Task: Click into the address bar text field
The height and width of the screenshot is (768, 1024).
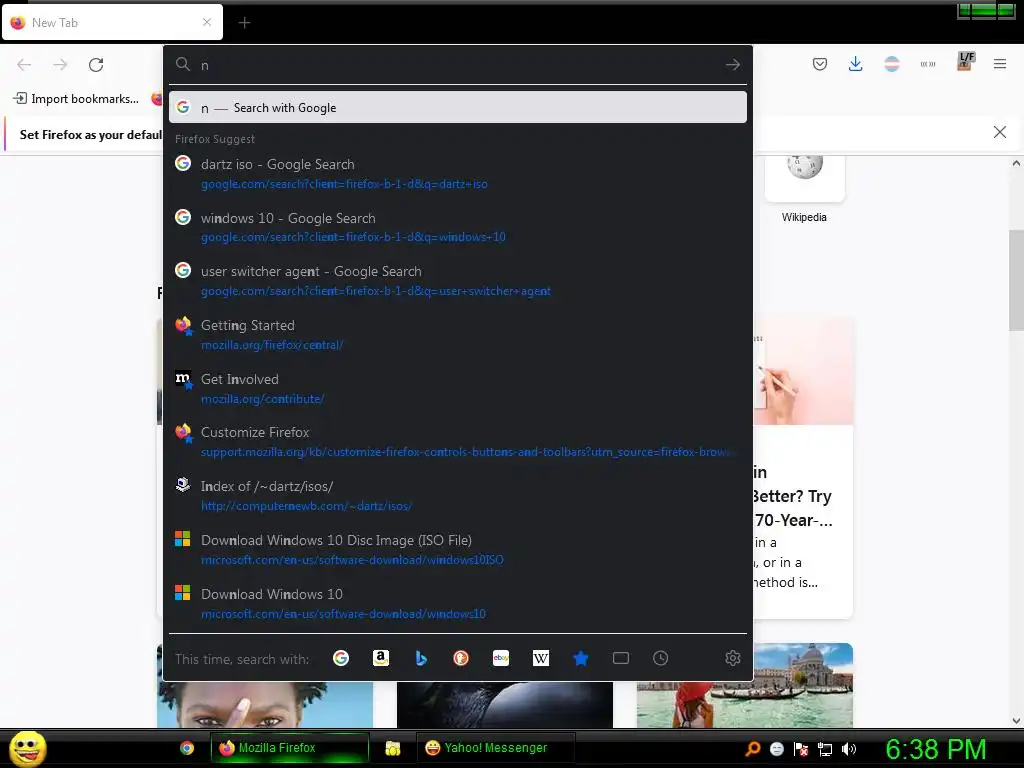Action: (457, 65)
